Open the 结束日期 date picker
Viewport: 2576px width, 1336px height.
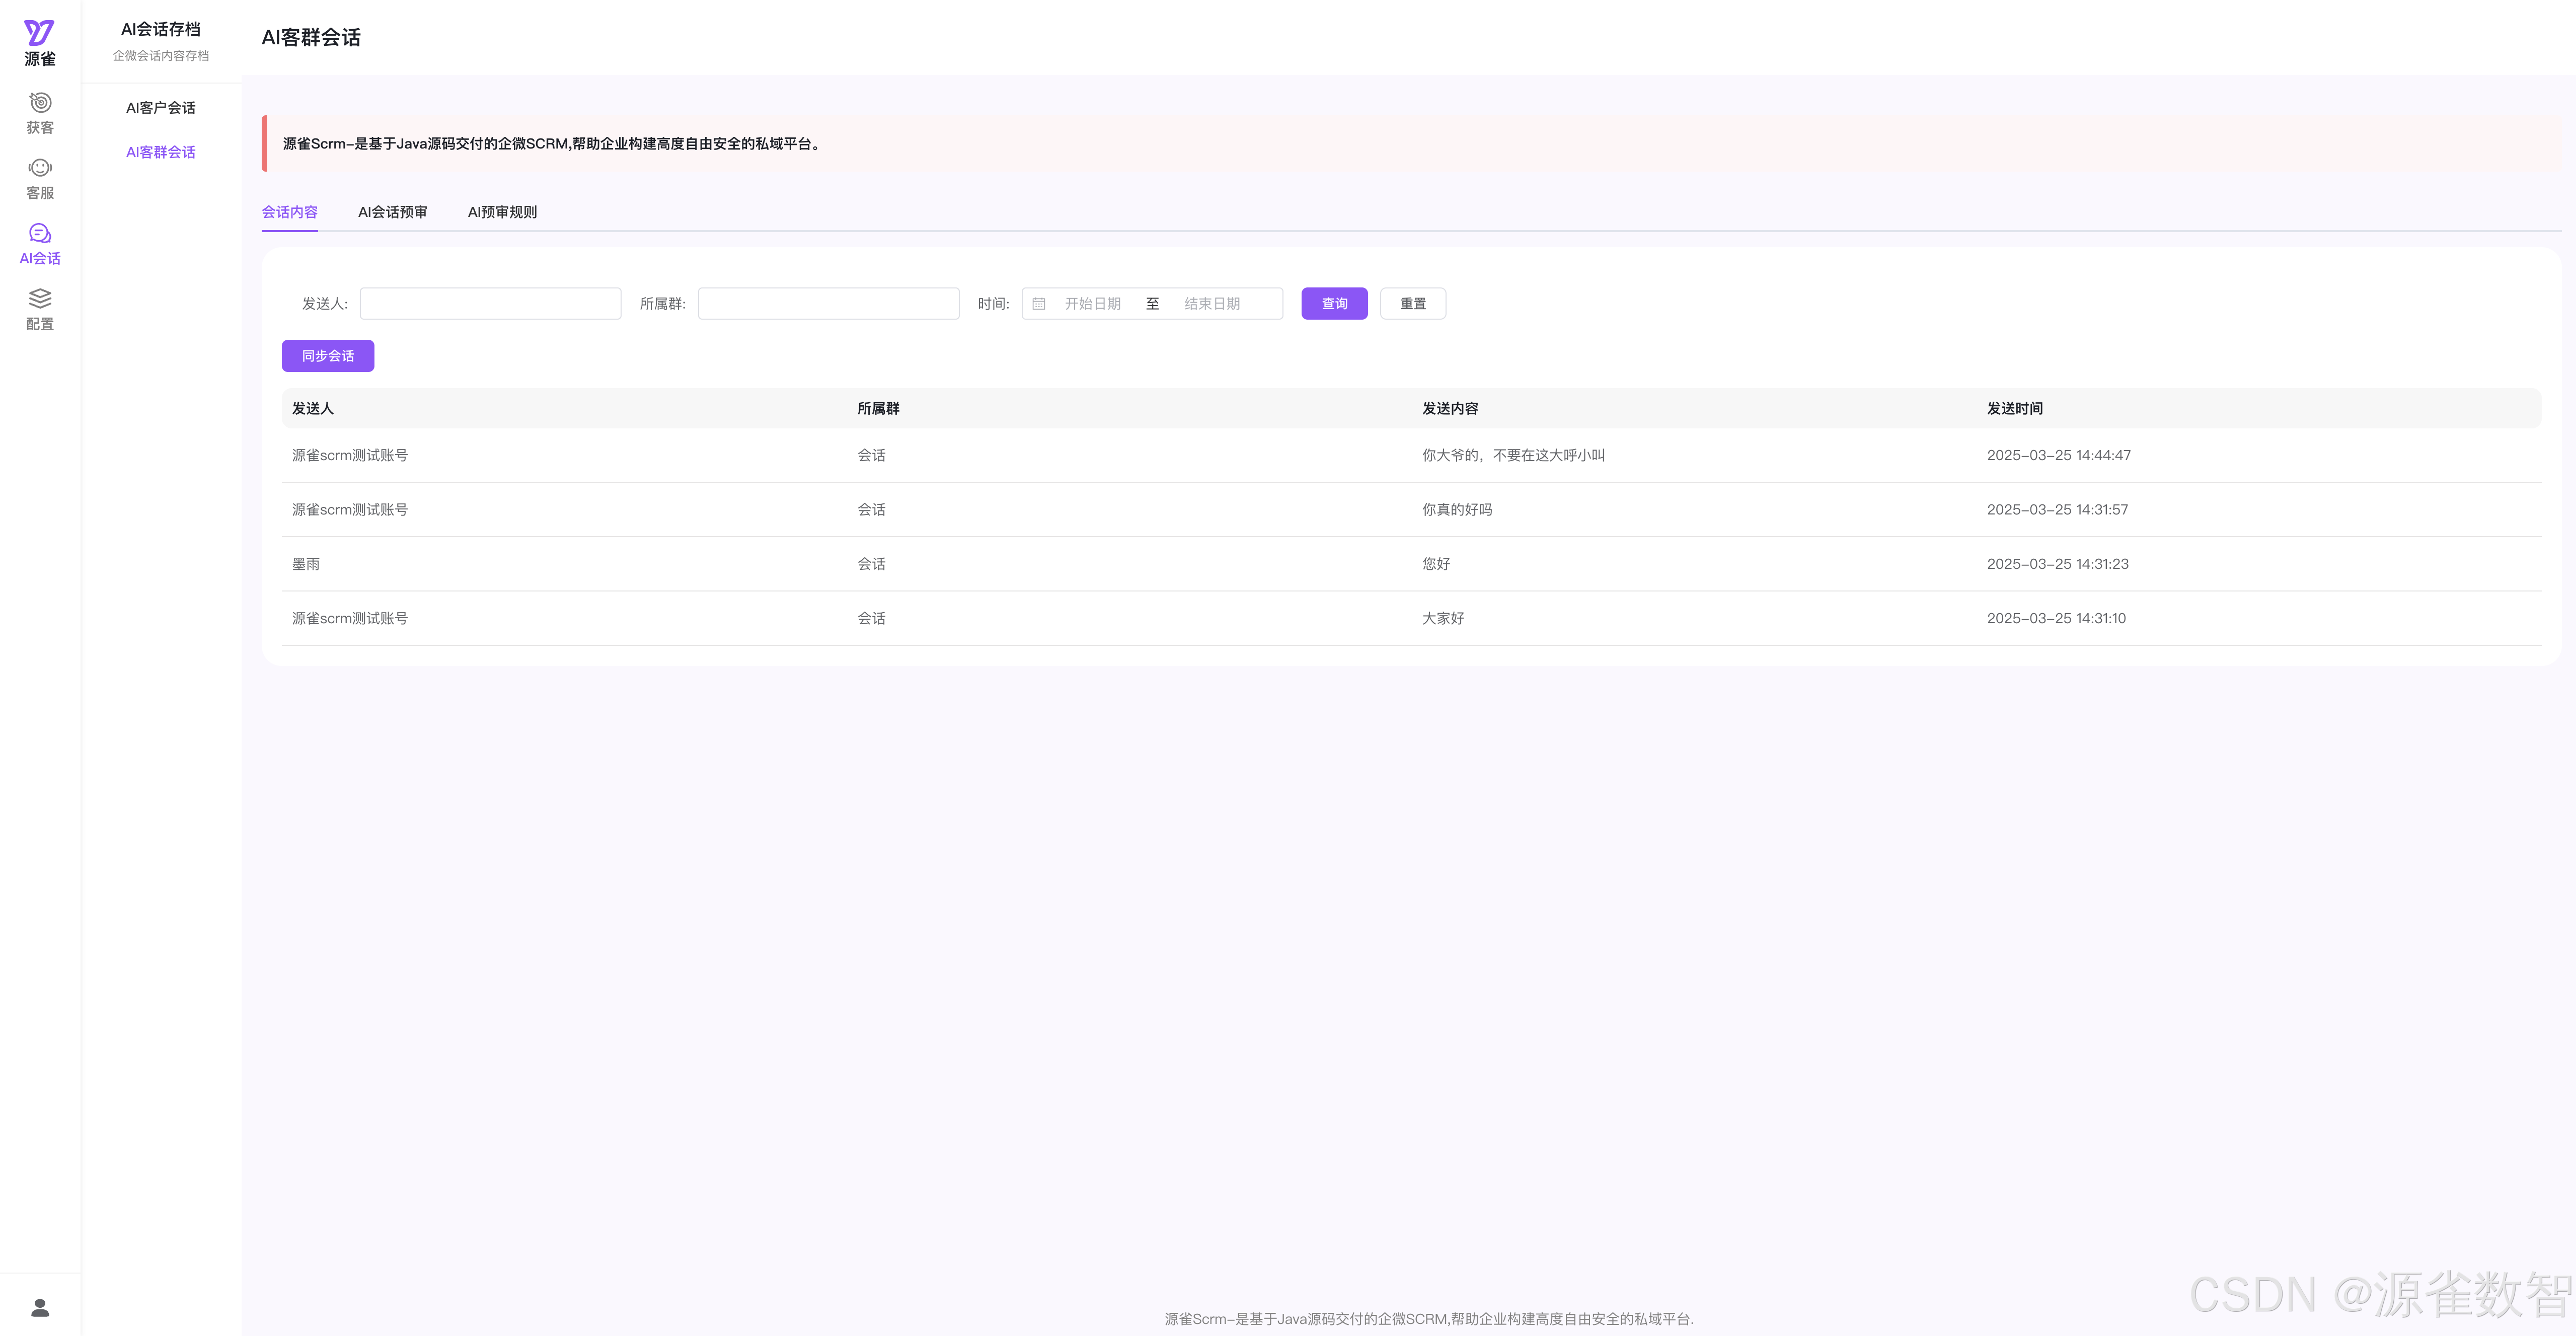coord(1212,304)
